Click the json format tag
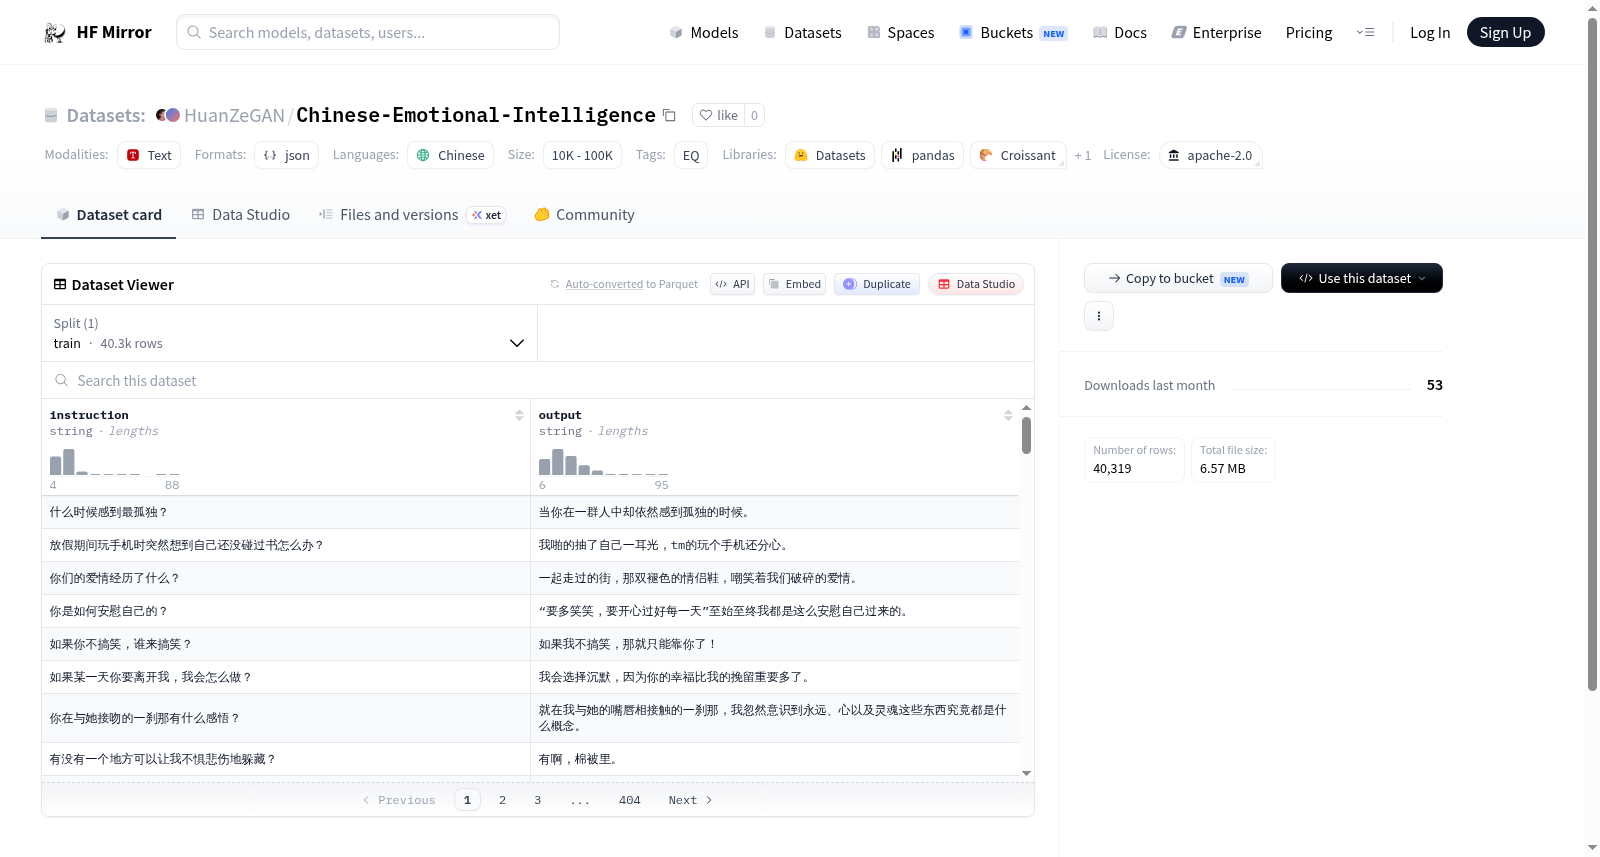Image resolution: width=1600 pixels, height=857 pixels. (286, 155)
